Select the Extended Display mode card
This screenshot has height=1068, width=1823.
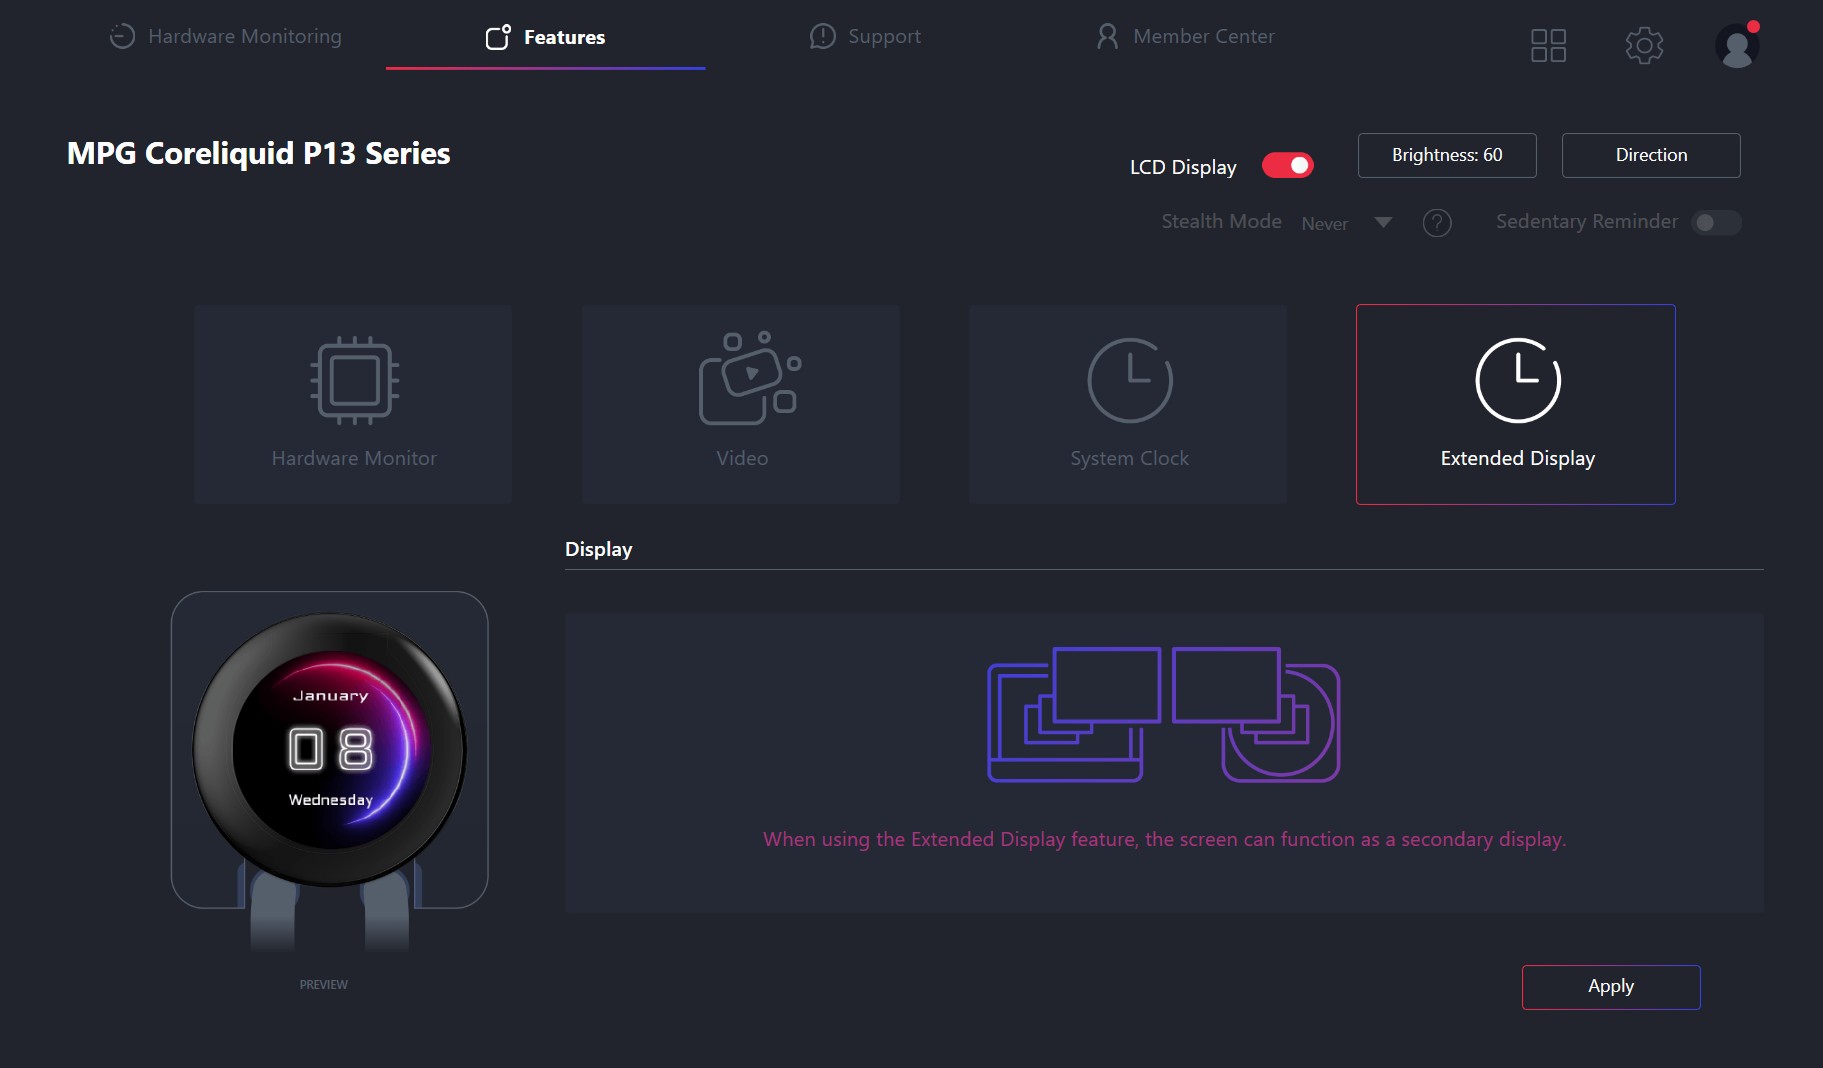click(1516, 404)
